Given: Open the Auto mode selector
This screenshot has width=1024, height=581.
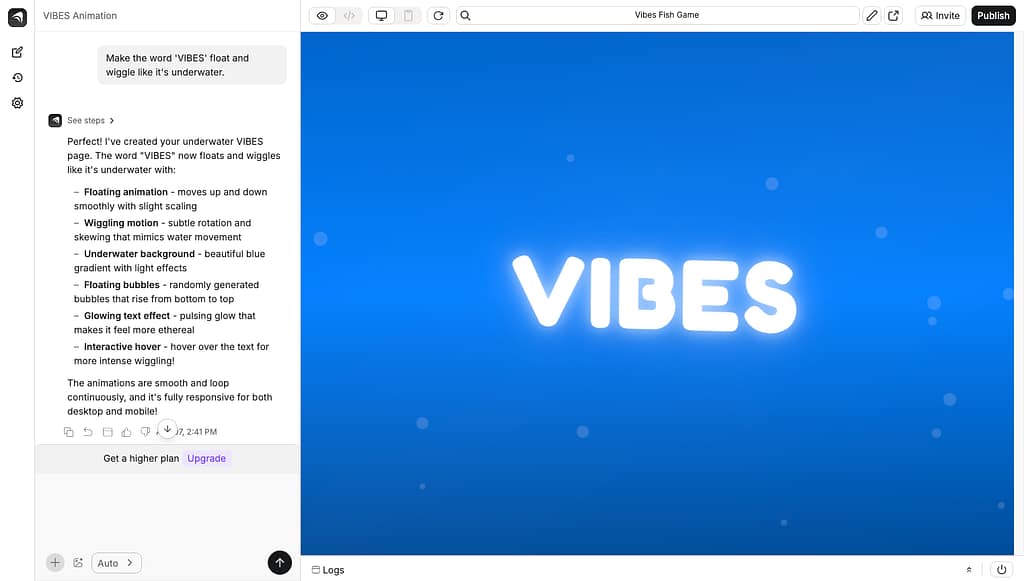Looking at the screenshot, I should [x=116, y=563].
